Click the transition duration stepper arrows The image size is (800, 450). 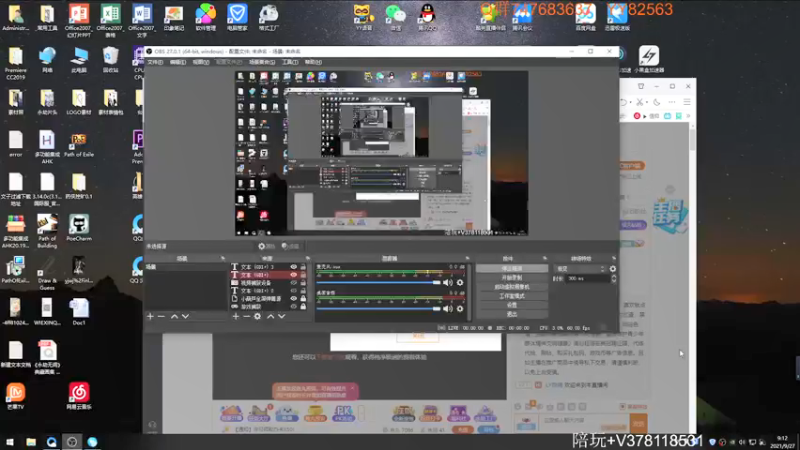(x=614, y=279)
